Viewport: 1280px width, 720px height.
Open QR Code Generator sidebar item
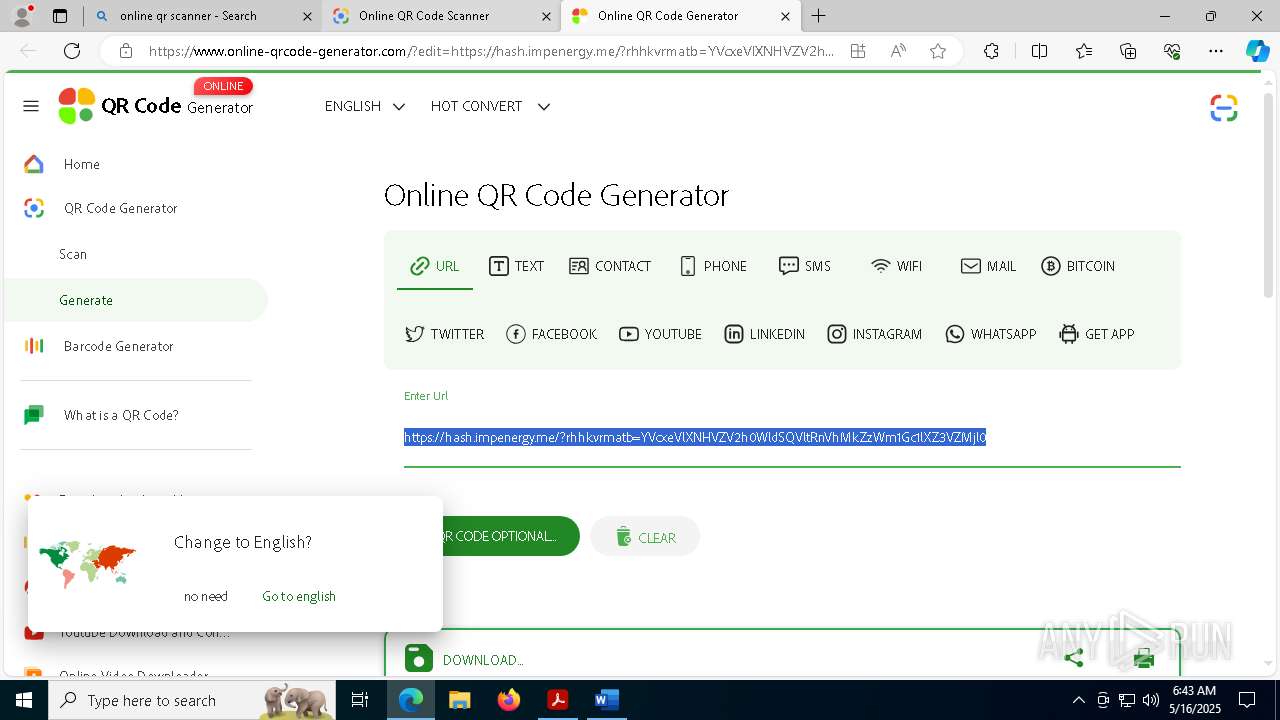pyautogui.click(x=120, y=208)
